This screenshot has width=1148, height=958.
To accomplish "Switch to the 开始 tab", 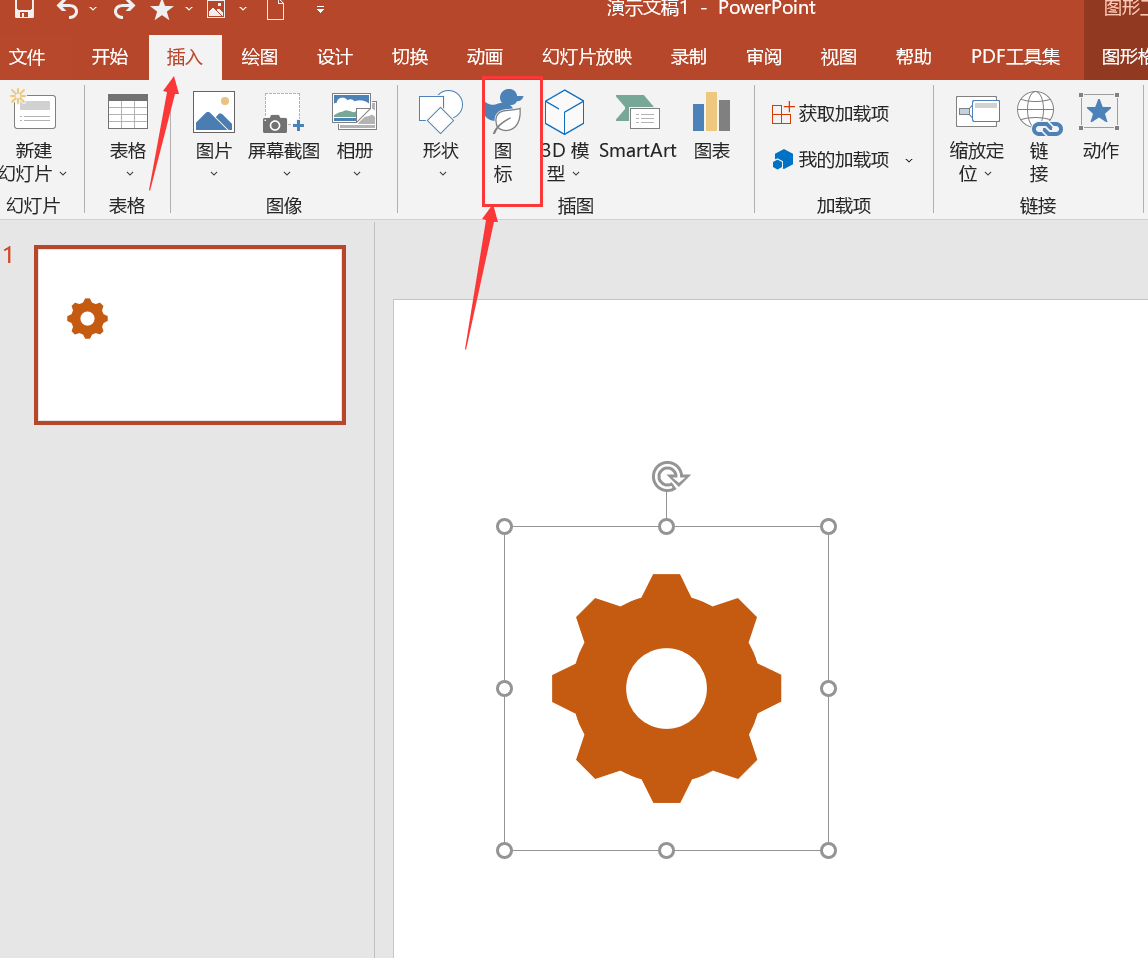I will coord(110,57).
